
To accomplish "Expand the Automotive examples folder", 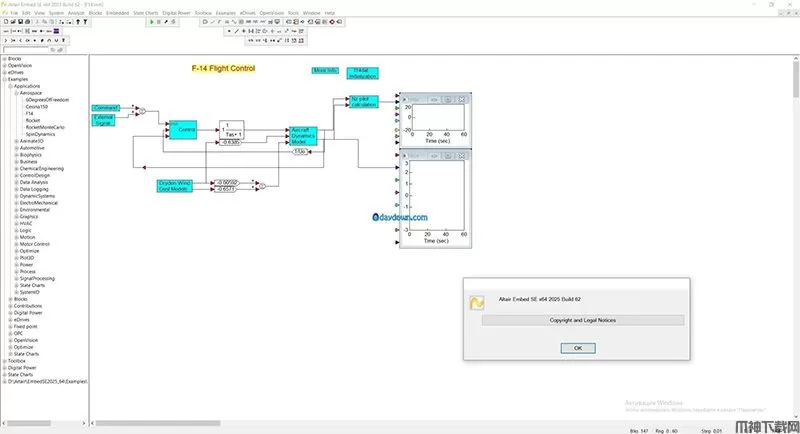I will tap(15, 148).
